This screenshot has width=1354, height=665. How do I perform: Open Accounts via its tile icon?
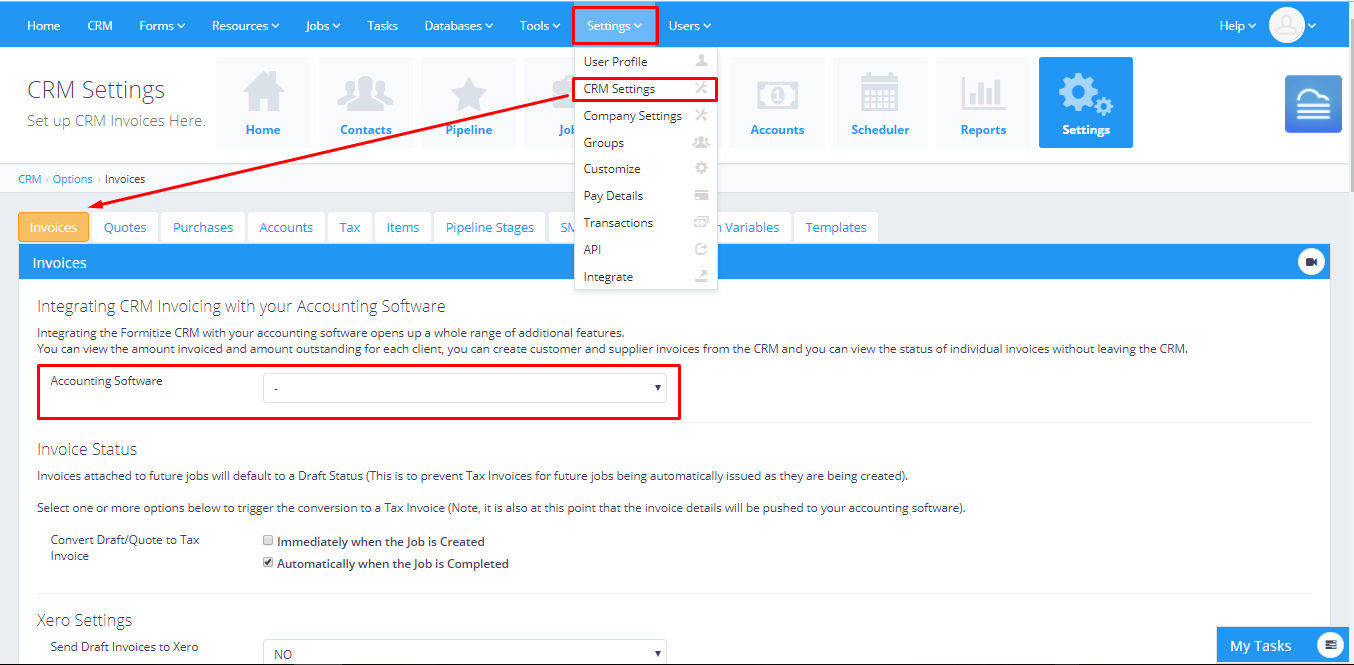(777, 95)
